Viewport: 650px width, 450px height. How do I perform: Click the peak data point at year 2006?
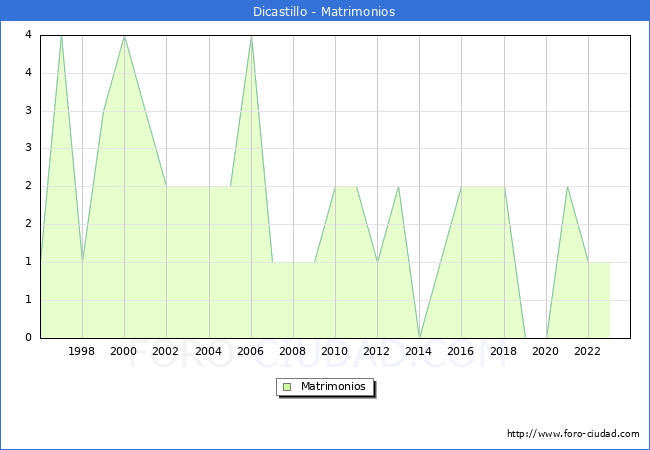tap(251, 36)
